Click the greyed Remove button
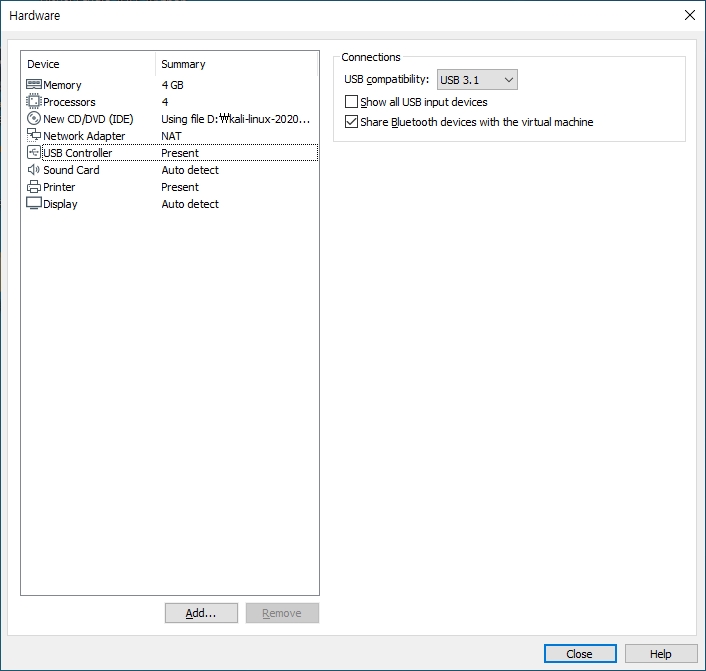 (282, 613)
